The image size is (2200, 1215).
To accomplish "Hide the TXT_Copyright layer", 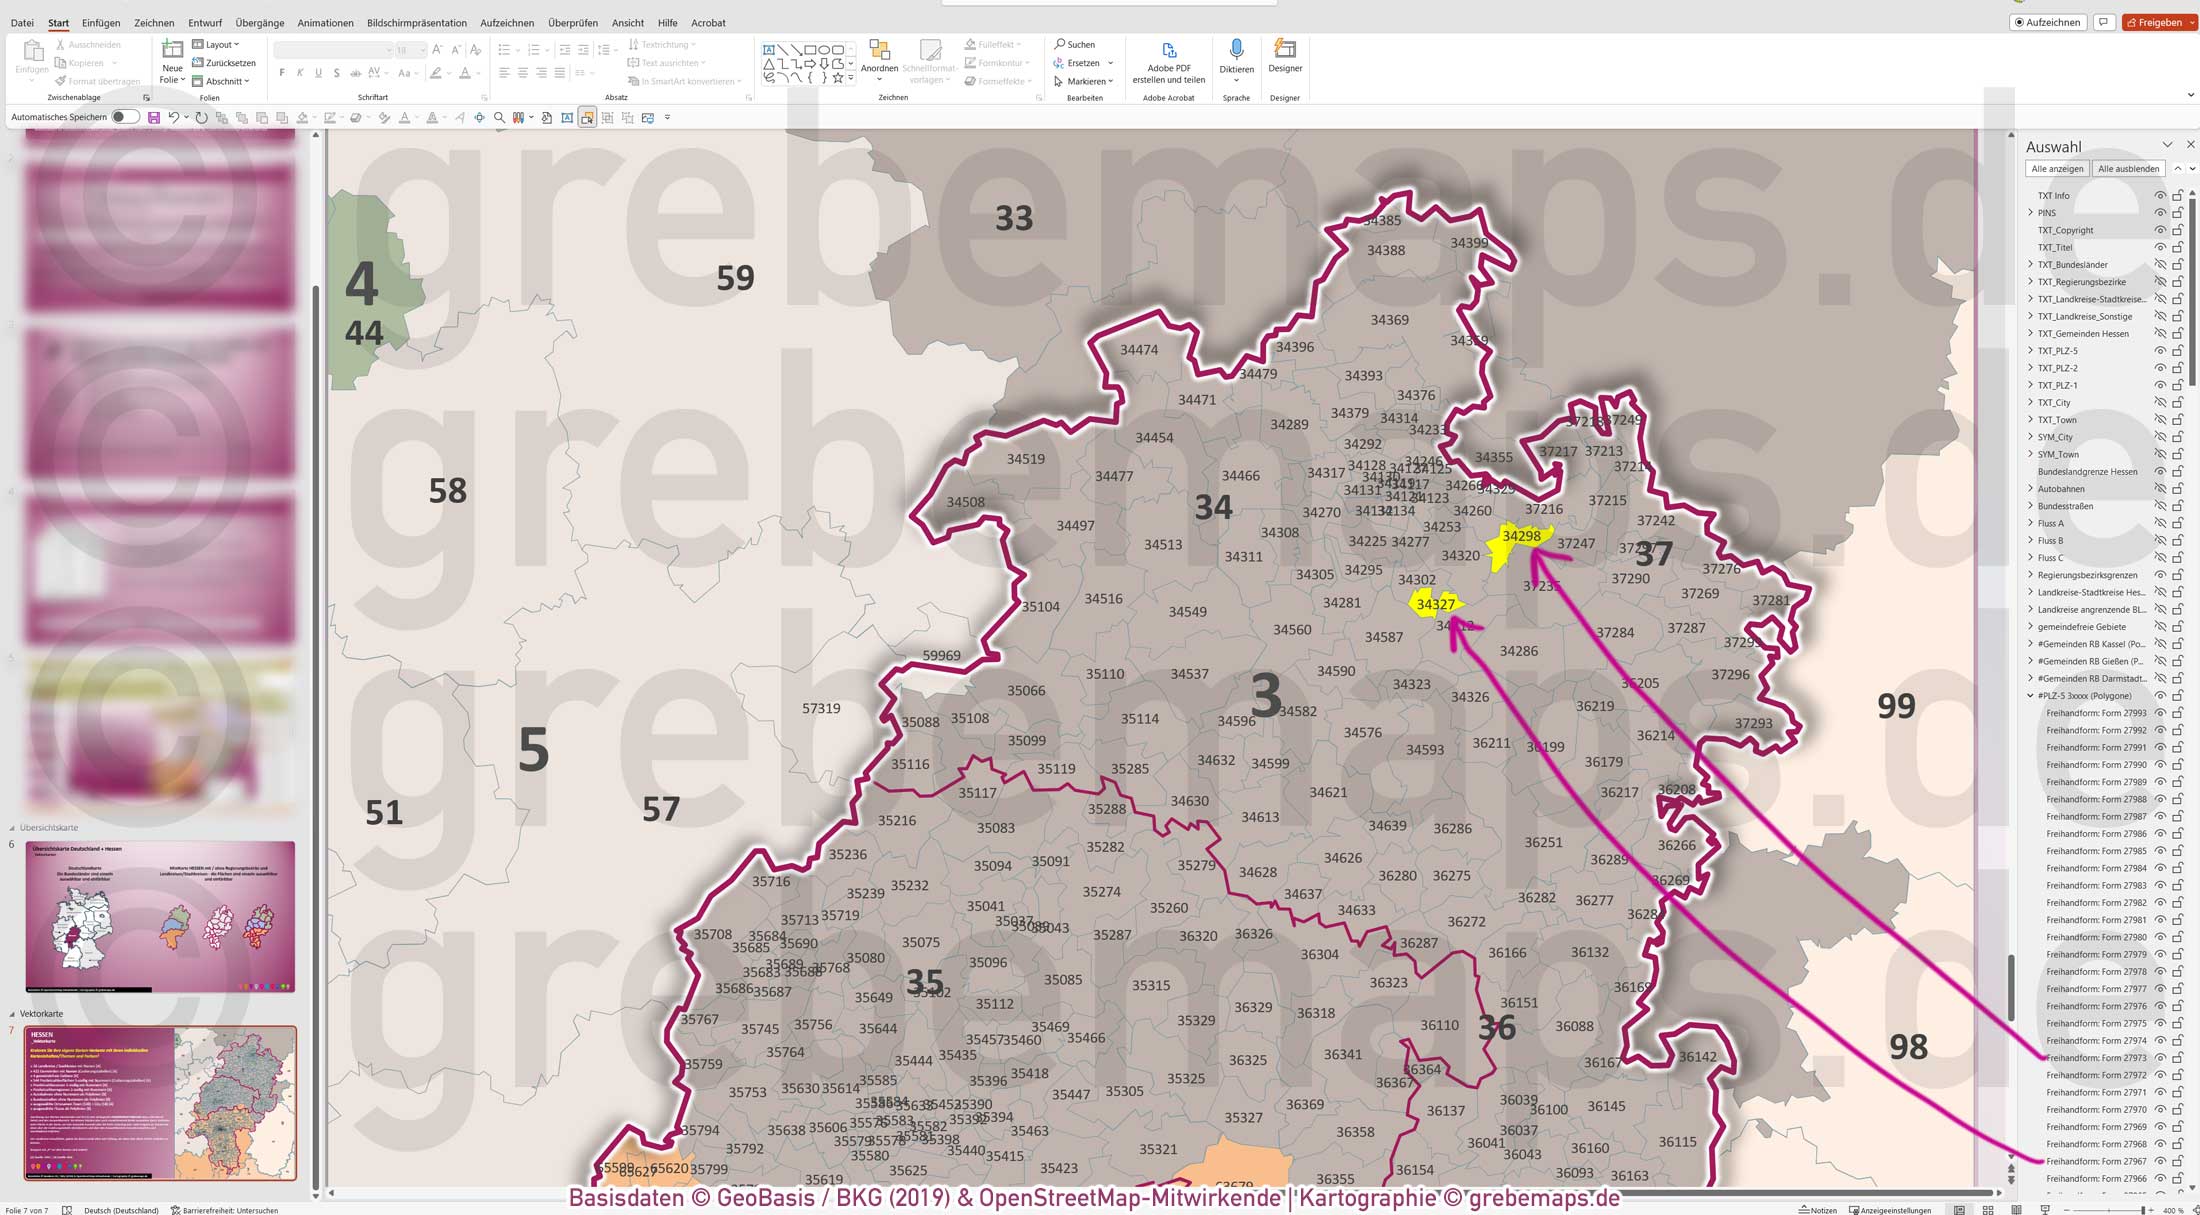I will tap(2160, 229).
